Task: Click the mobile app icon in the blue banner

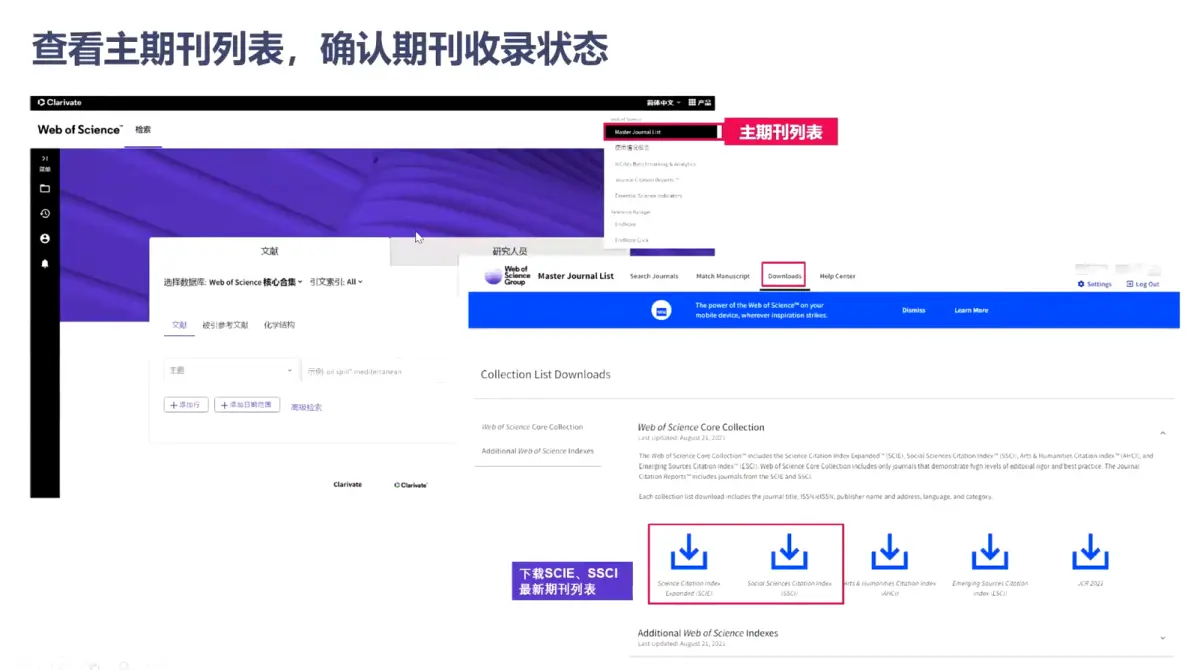Action: pyautogui.click(x=661, y=311)
